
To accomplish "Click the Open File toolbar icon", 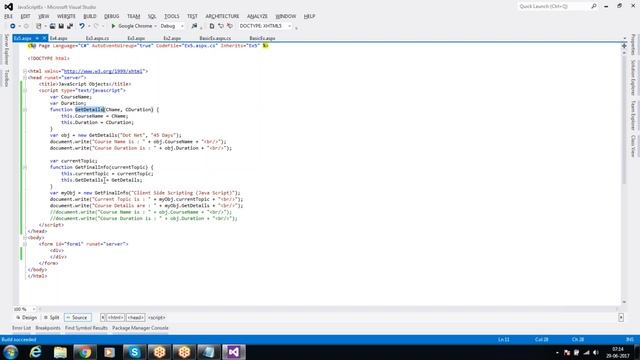I will click(x=52, y=26).
